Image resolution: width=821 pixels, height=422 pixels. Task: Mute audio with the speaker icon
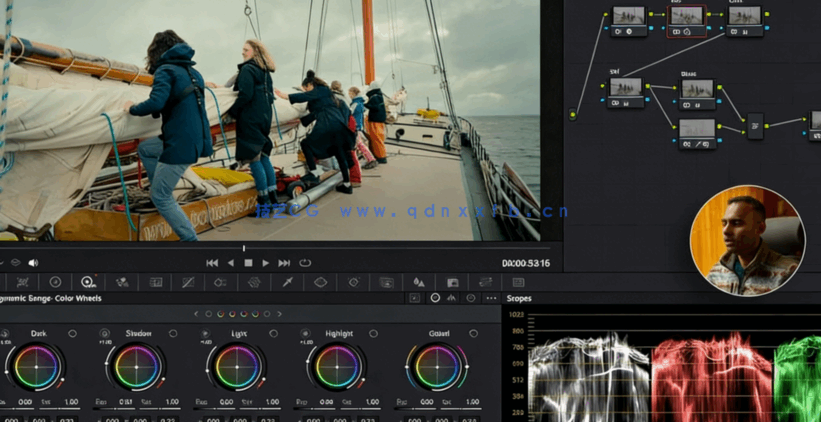tap(33, 263)
